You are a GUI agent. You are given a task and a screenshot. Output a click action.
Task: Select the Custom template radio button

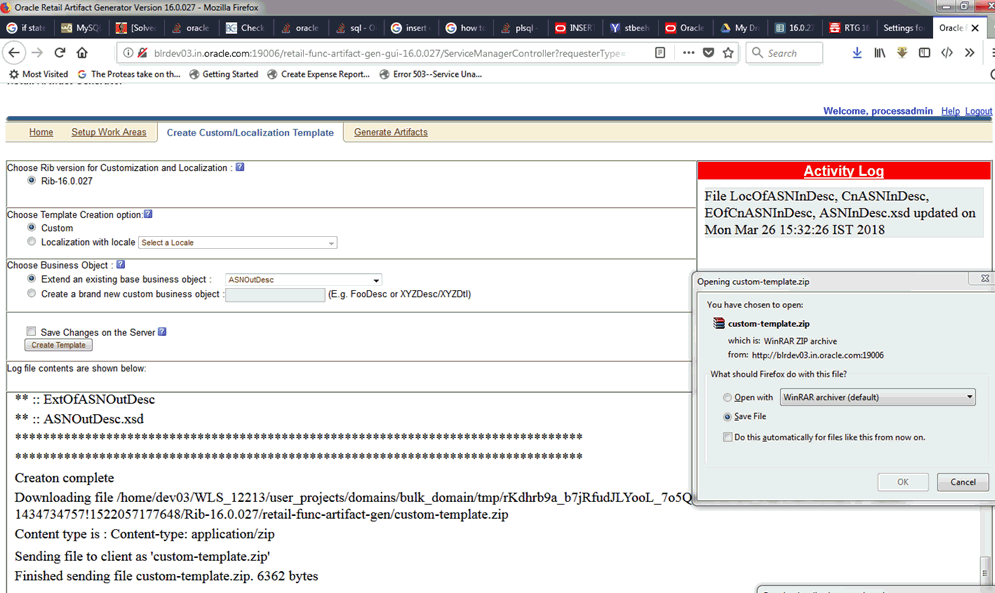pyautogui.click(x=31, y=227)
